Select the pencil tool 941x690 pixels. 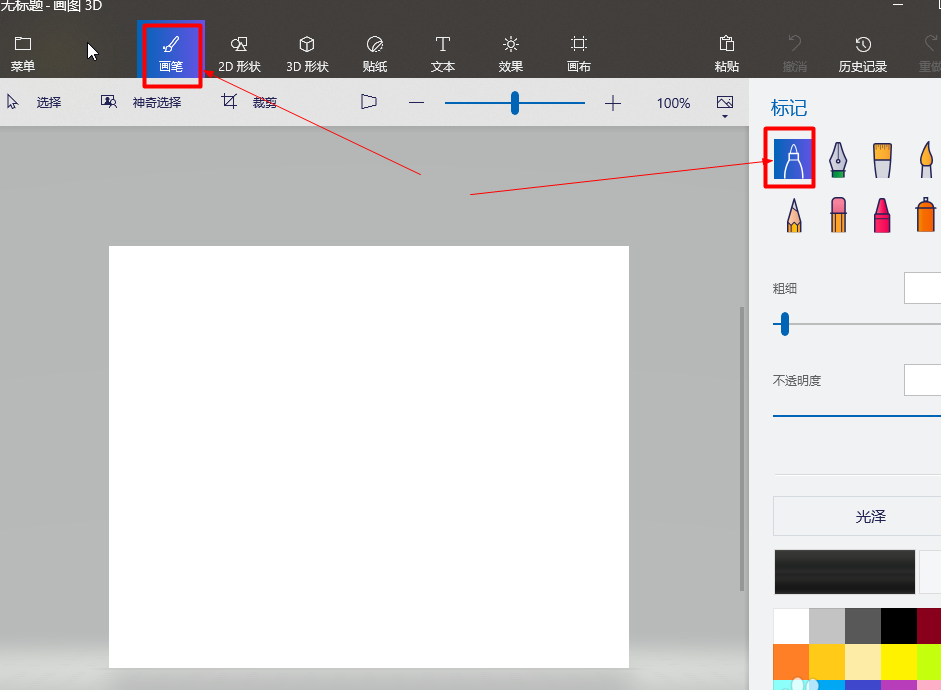pos(794,215)
